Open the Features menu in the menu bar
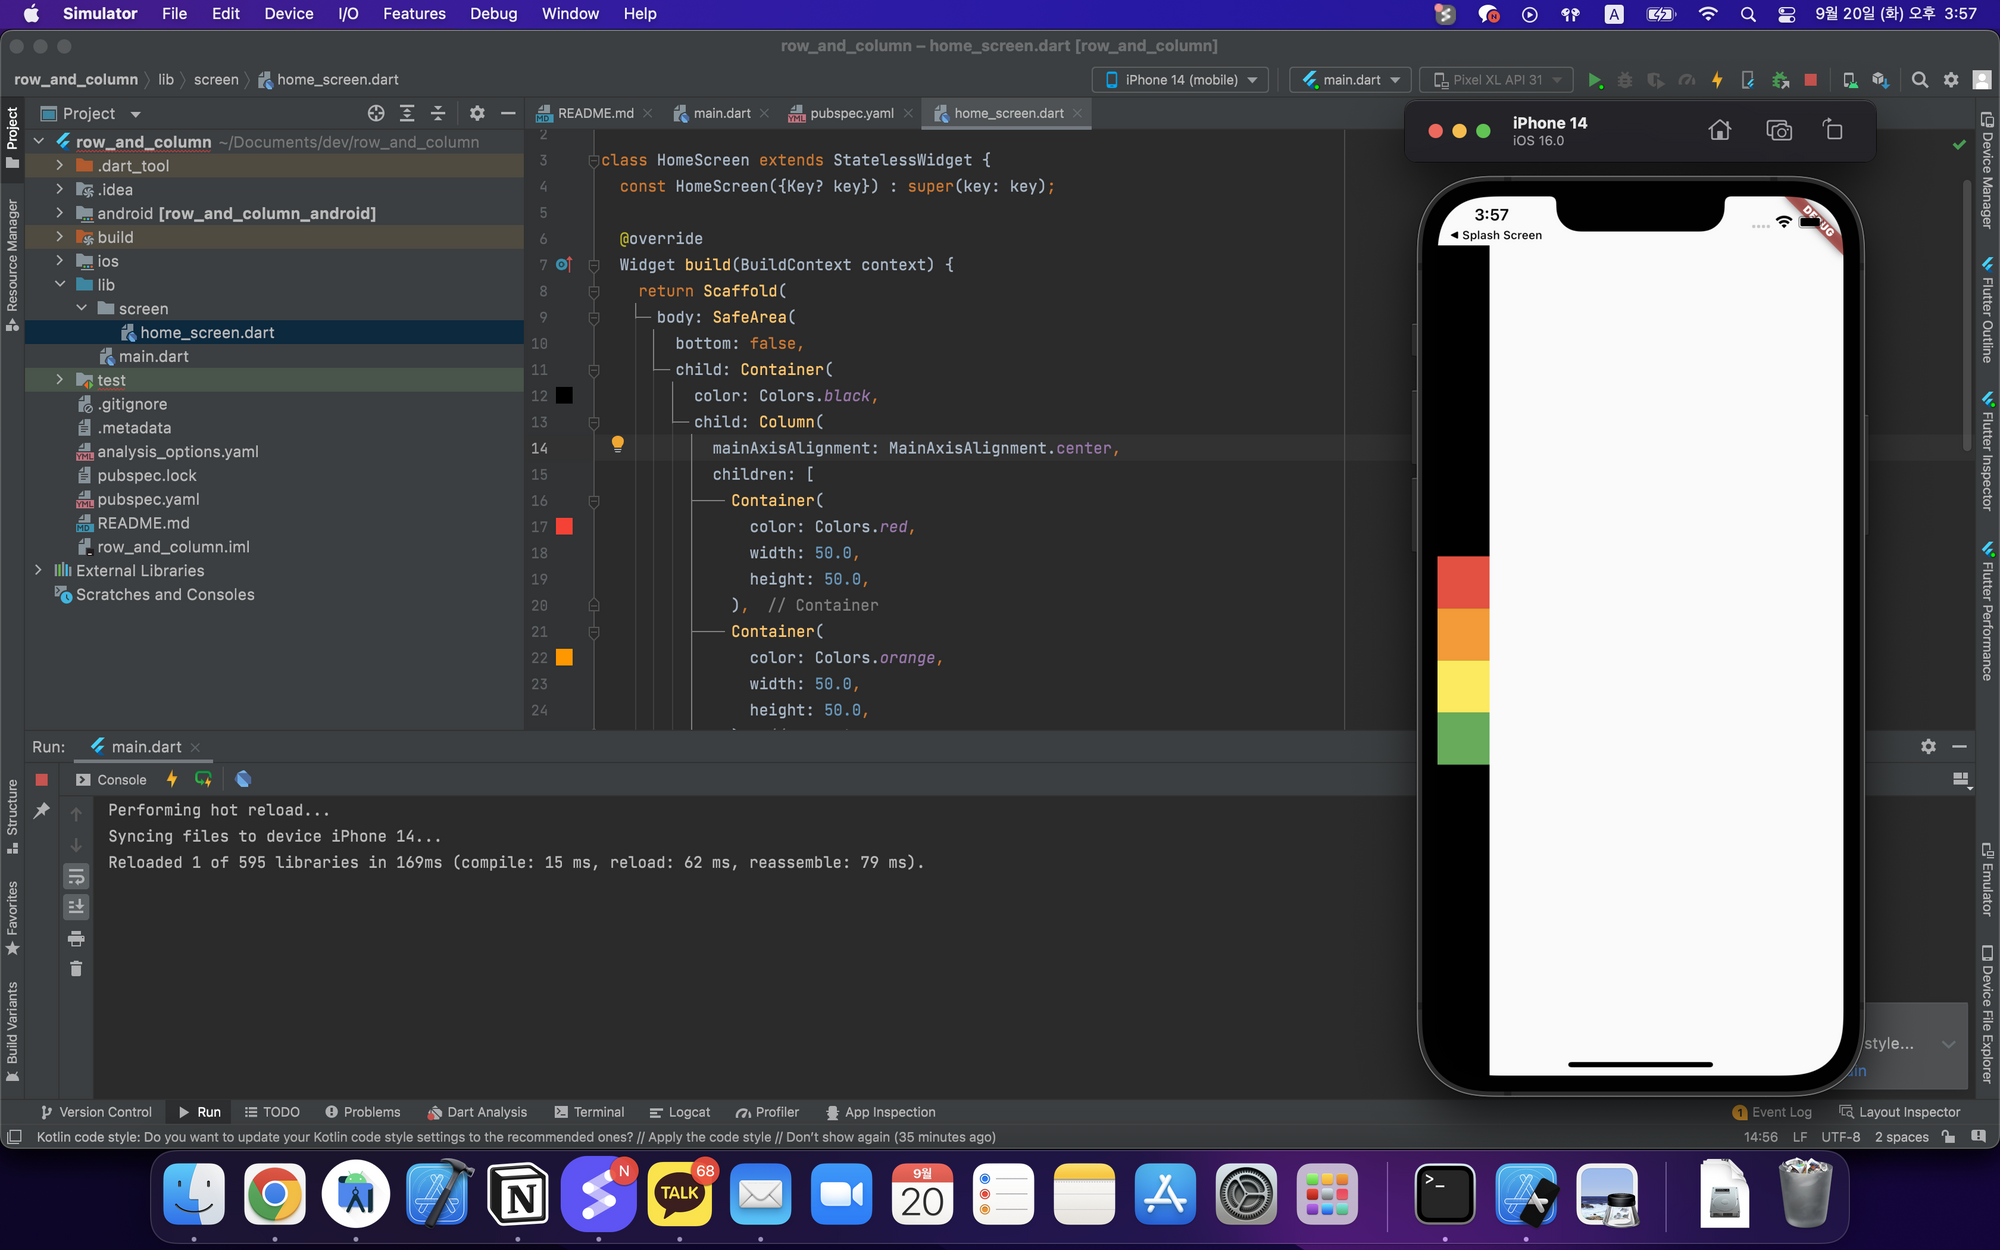This screenshot has width=2000, height=1250. click(x=414, y=14)
